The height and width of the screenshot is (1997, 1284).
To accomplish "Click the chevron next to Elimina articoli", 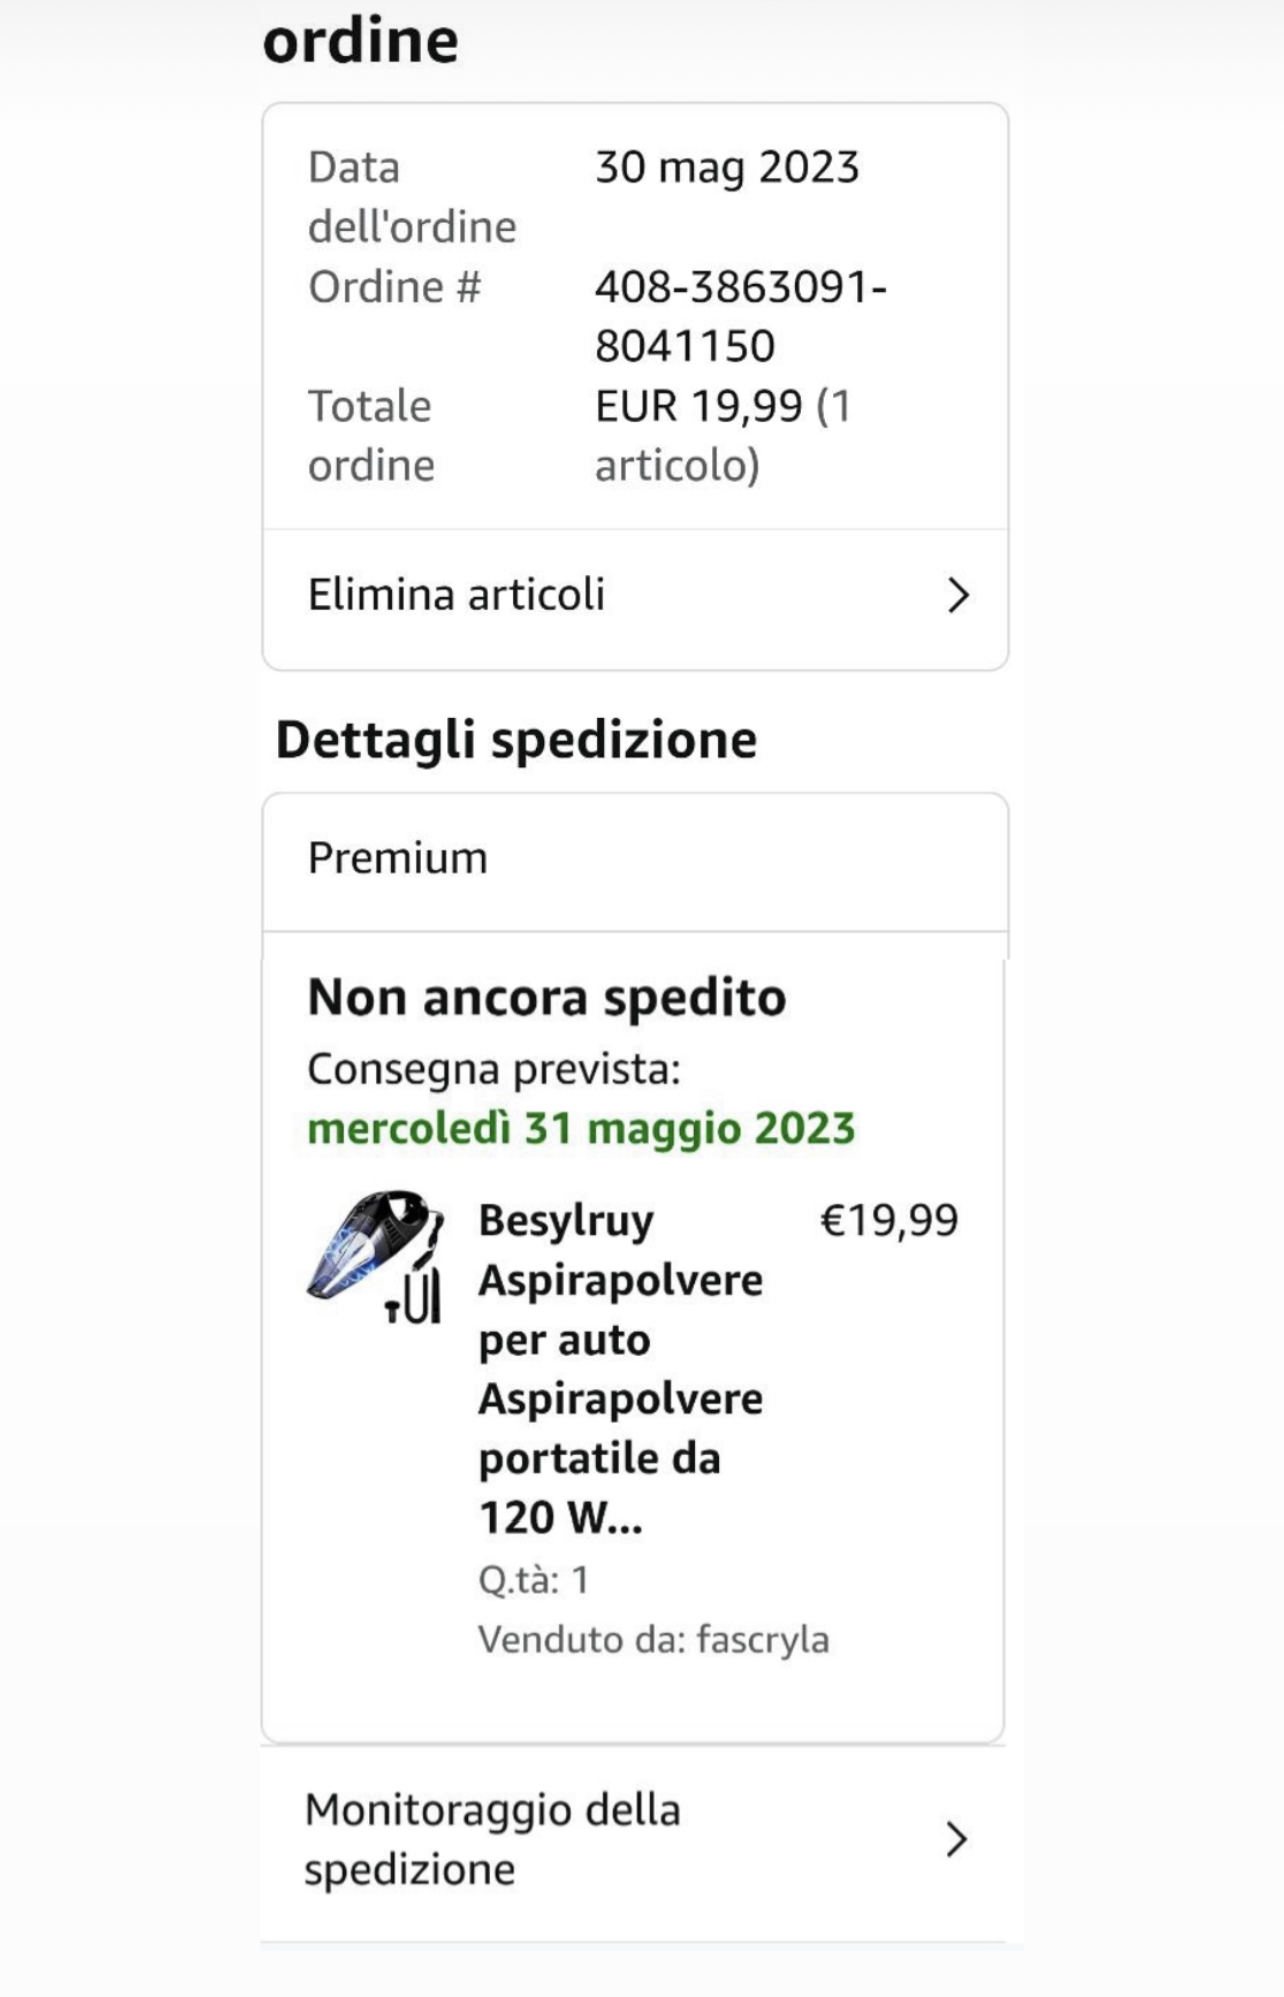I will (x=958, y=595).
